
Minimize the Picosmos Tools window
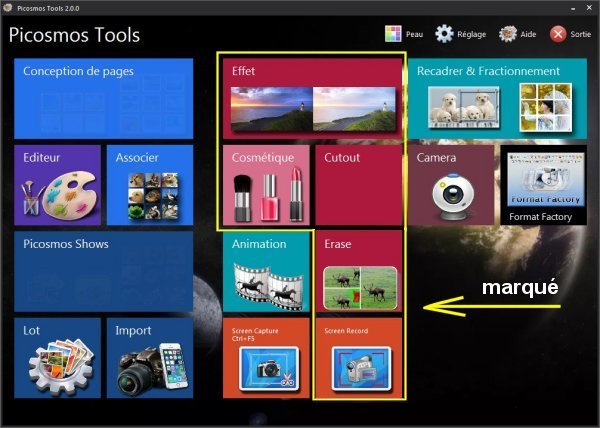point(573,8)
